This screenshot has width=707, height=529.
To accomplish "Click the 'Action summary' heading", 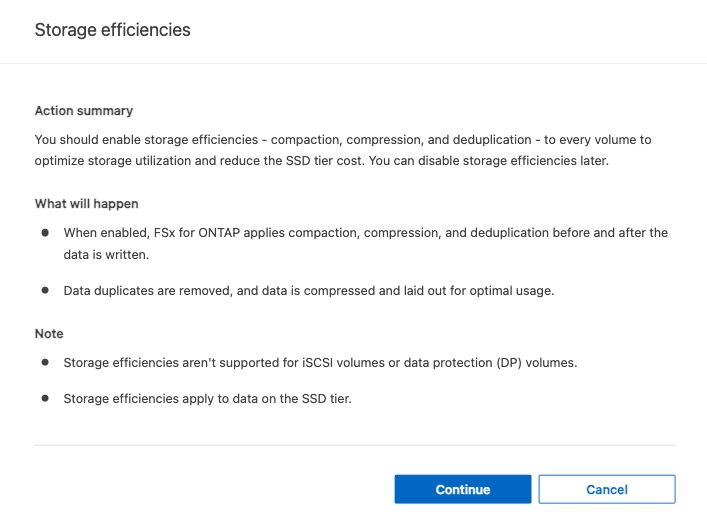I will [x=84, y=110].
